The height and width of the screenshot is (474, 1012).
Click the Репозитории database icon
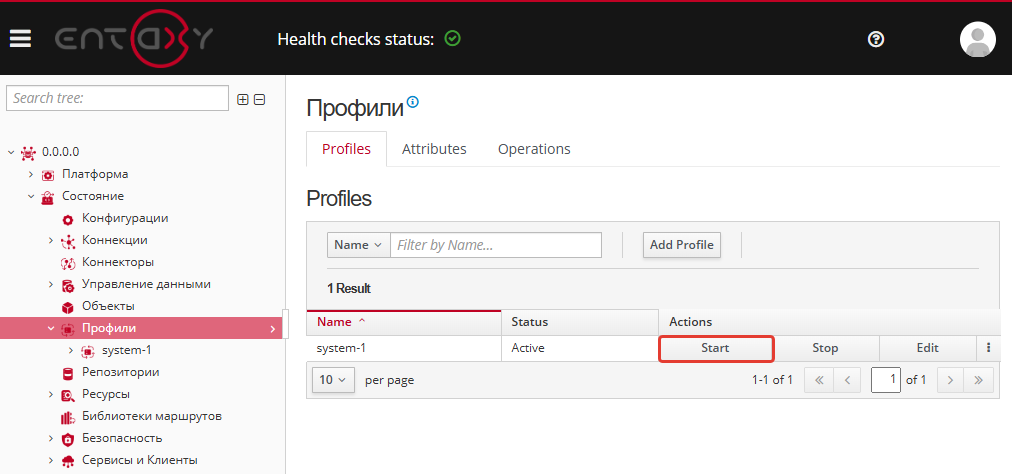click(68, 373)
